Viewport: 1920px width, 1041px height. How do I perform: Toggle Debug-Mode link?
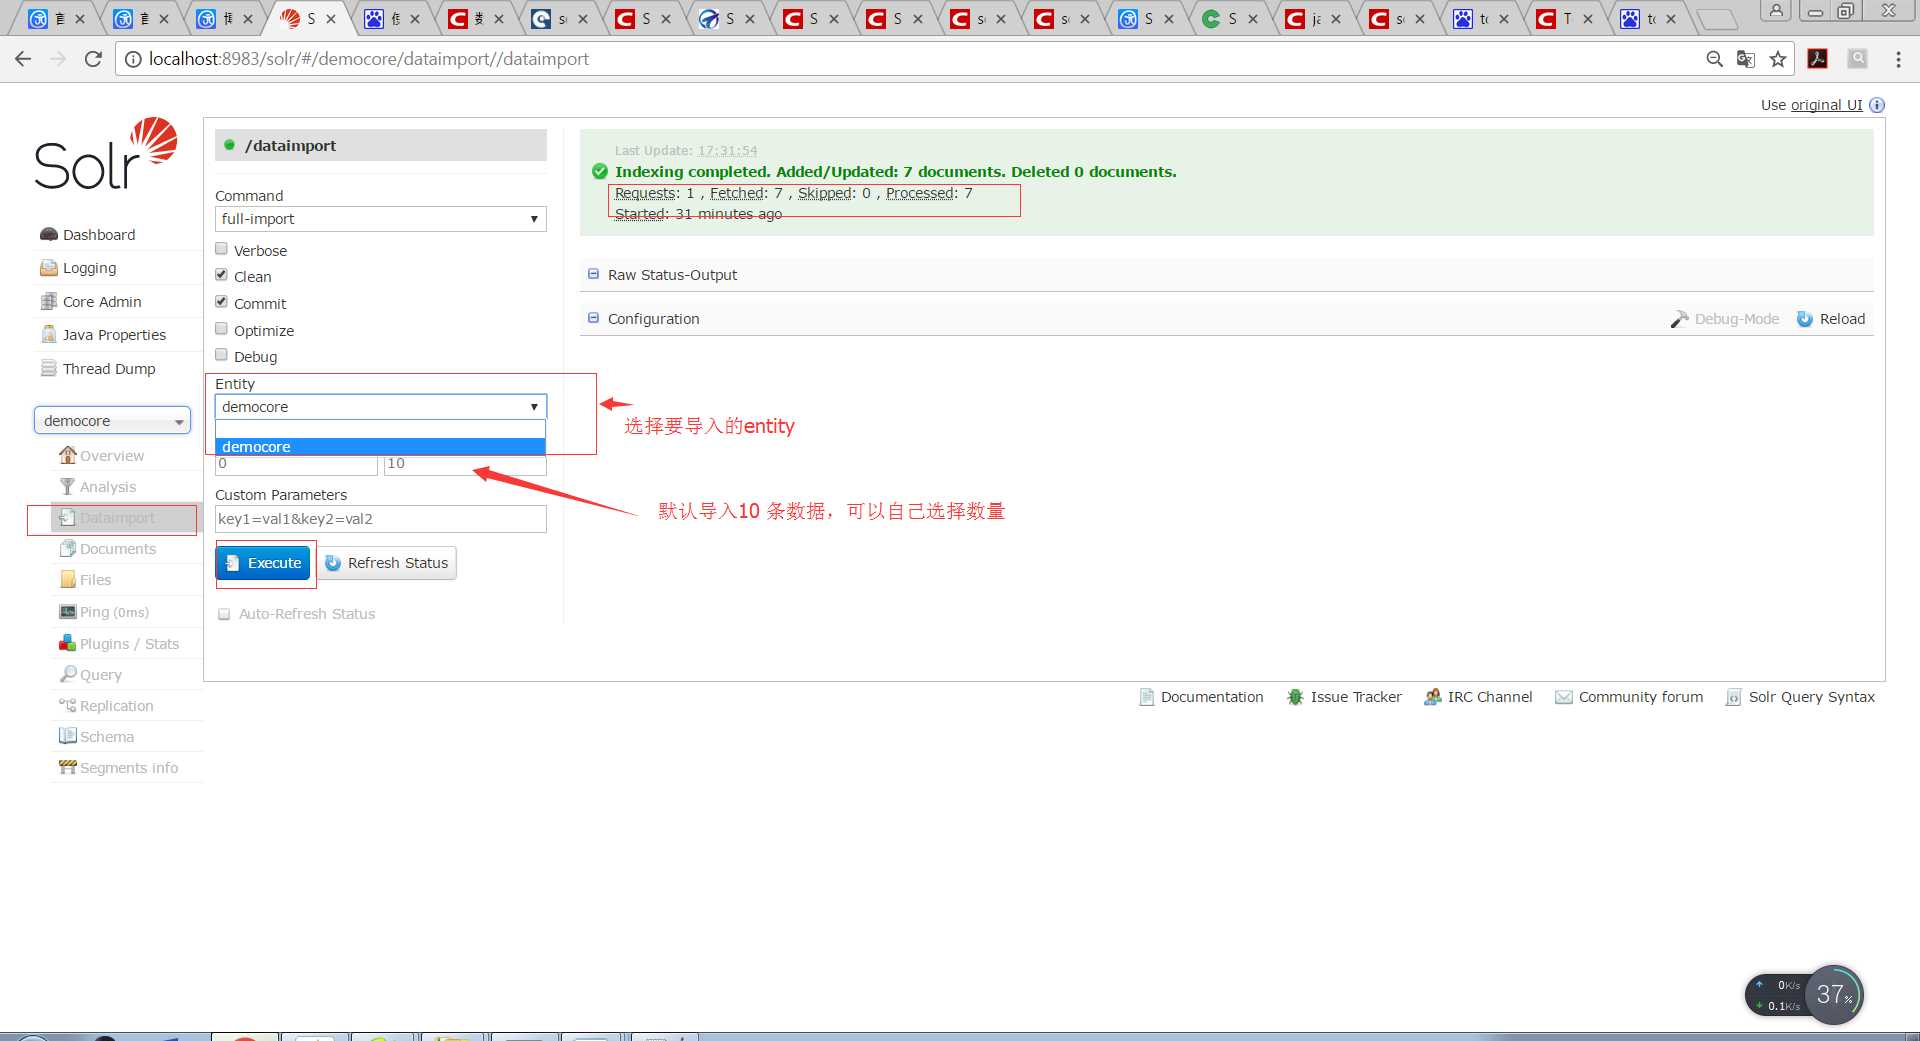pos(1725,319)
